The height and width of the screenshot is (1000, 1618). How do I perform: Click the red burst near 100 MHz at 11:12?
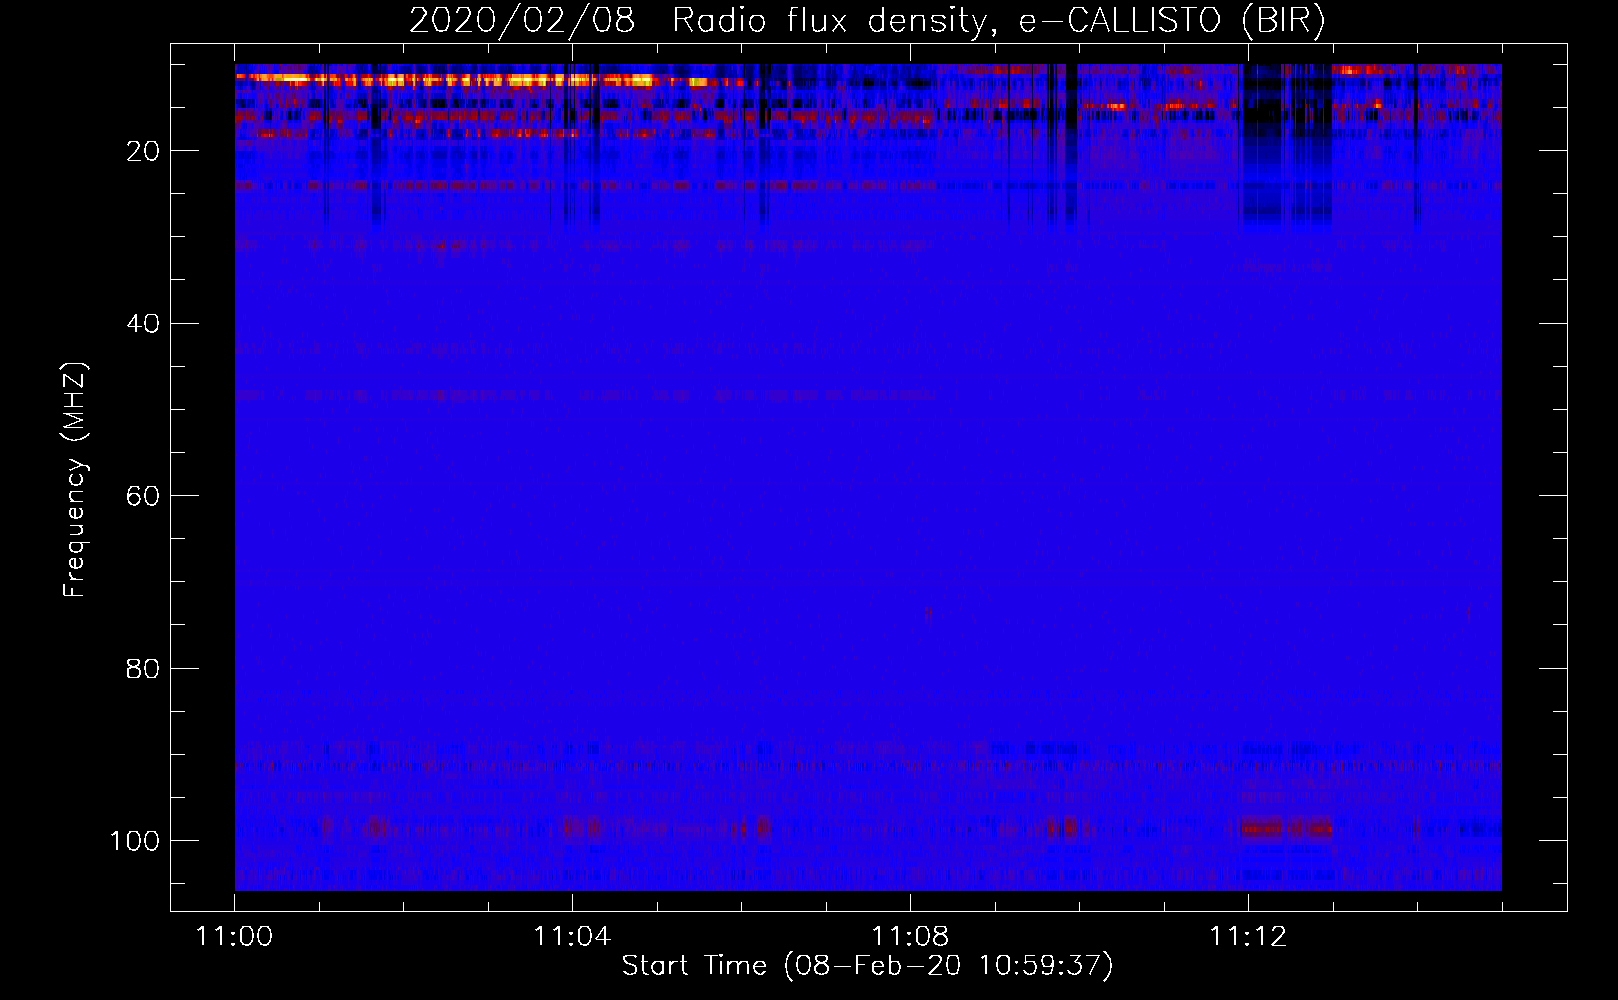click(1286, 829)
